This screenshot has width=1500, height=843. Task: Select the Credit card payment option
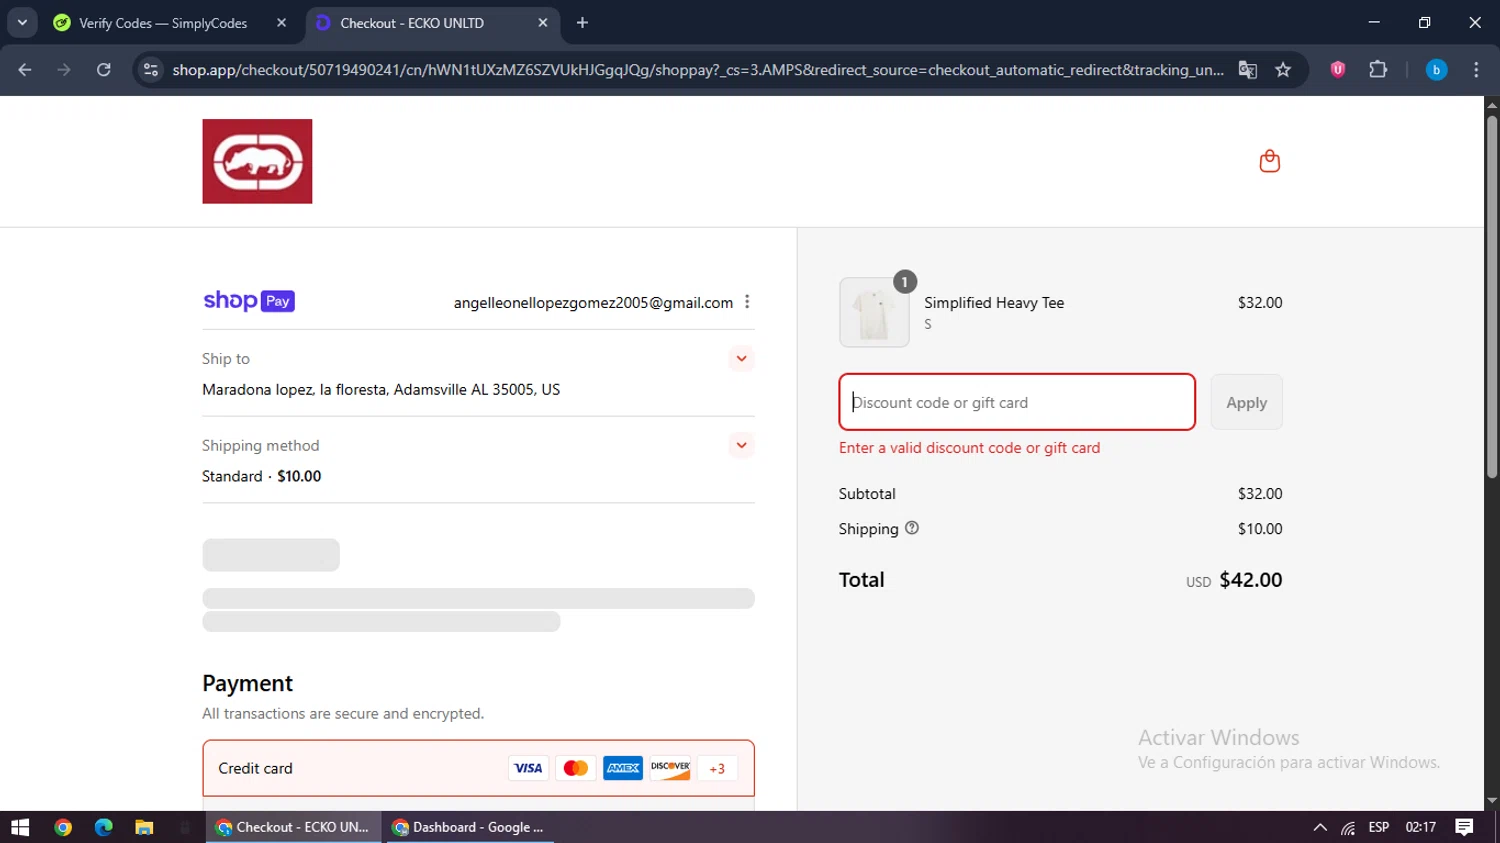[x=478, y=768]
